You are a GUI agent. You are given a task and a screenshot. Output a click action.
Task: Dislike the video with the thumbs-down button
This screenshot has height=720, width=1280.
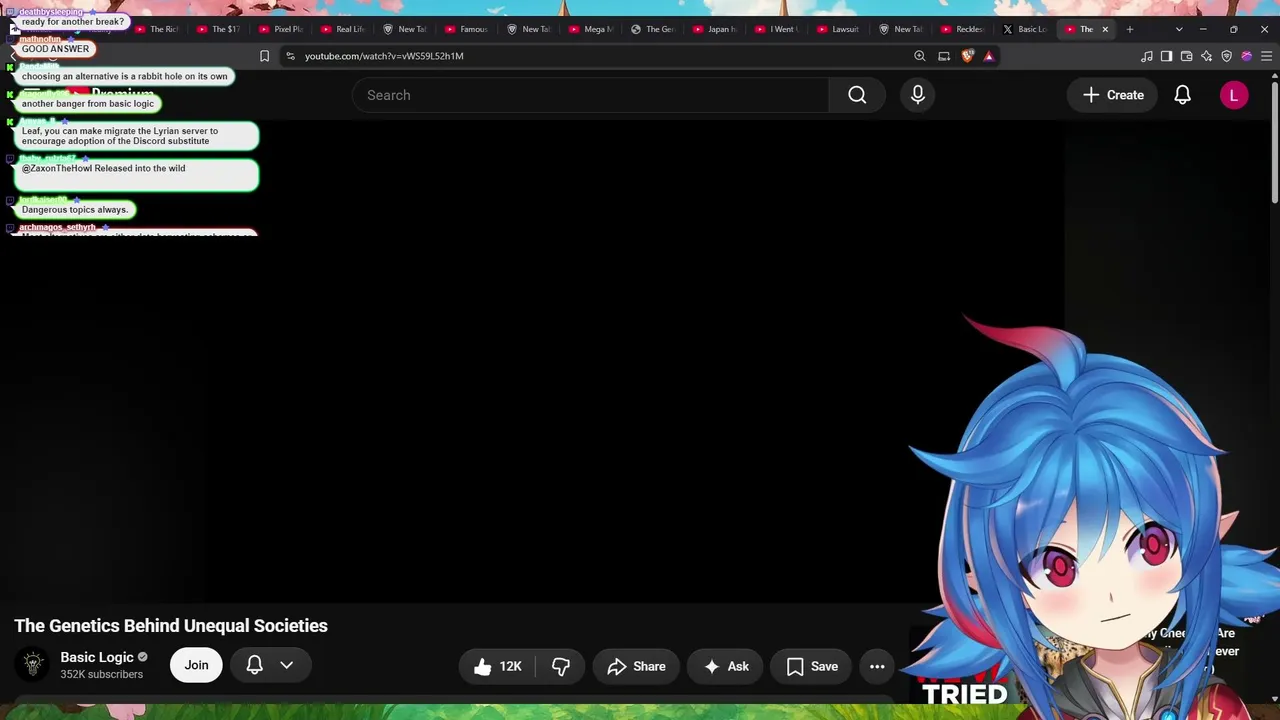(560, 666)
